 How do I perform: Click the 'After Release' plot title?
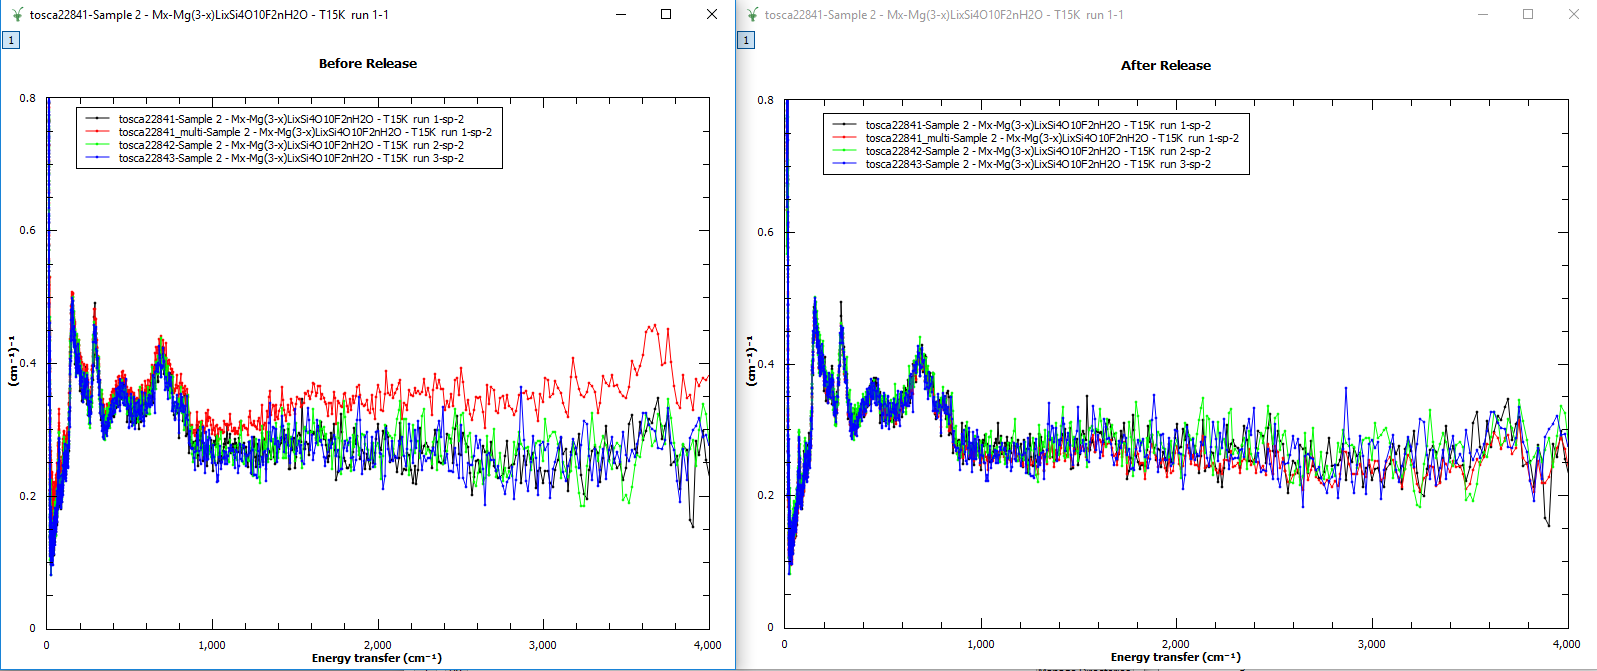(1165, 66)
